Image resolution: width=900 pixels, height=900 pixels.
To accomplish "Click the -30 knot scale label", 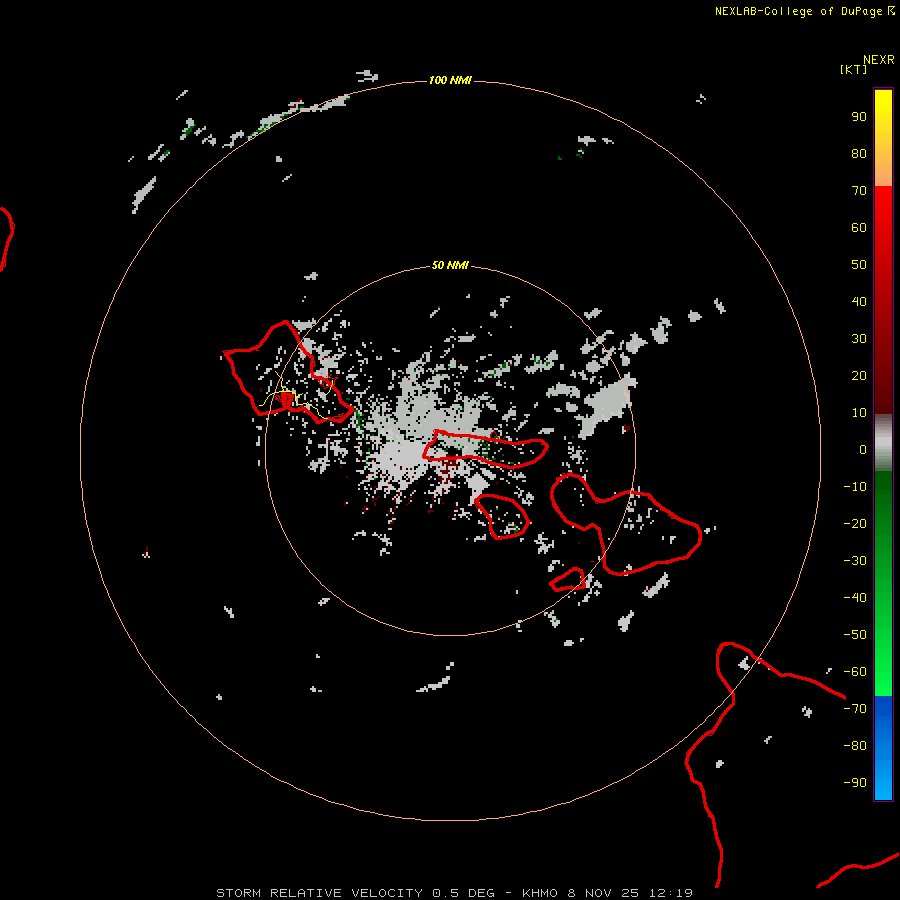I will coord(855,561).
